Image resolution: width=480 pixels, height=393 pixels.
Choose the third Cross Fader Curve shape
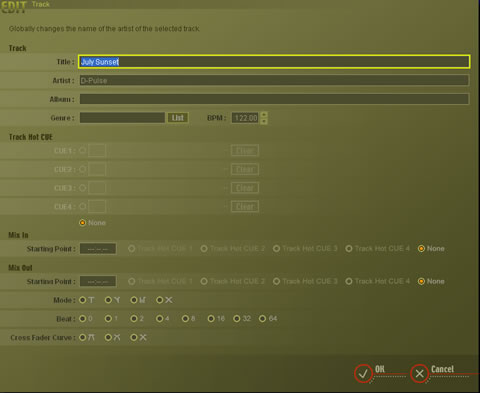[x=134, y=337]
